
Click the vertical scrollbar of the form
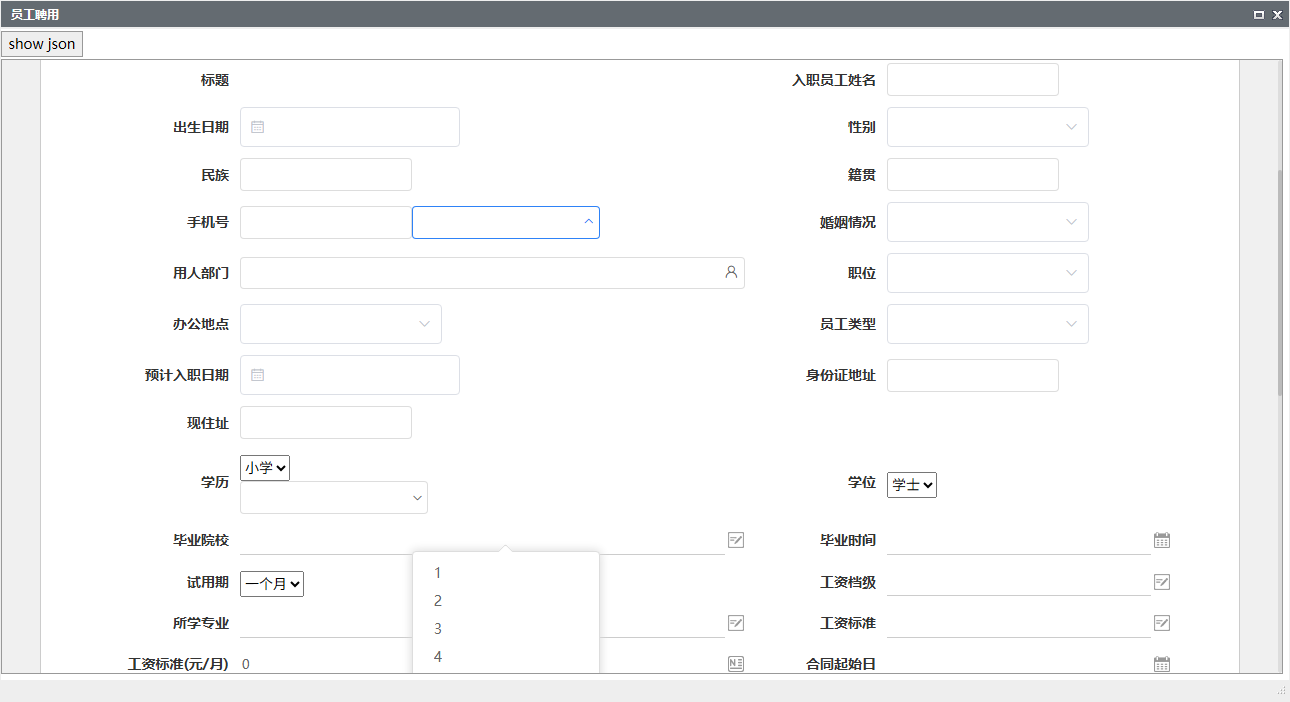pyautogui.click(x=1279, y=280)
